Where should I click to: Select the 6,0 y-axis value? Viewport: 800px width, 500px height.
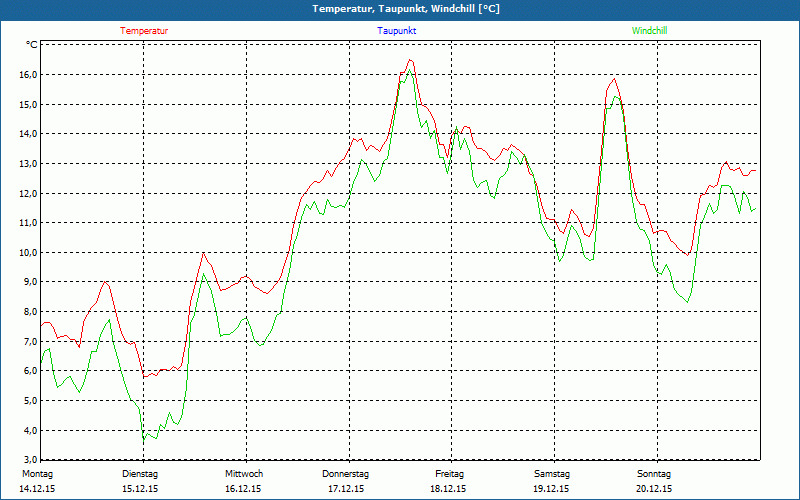pos(31,371)
